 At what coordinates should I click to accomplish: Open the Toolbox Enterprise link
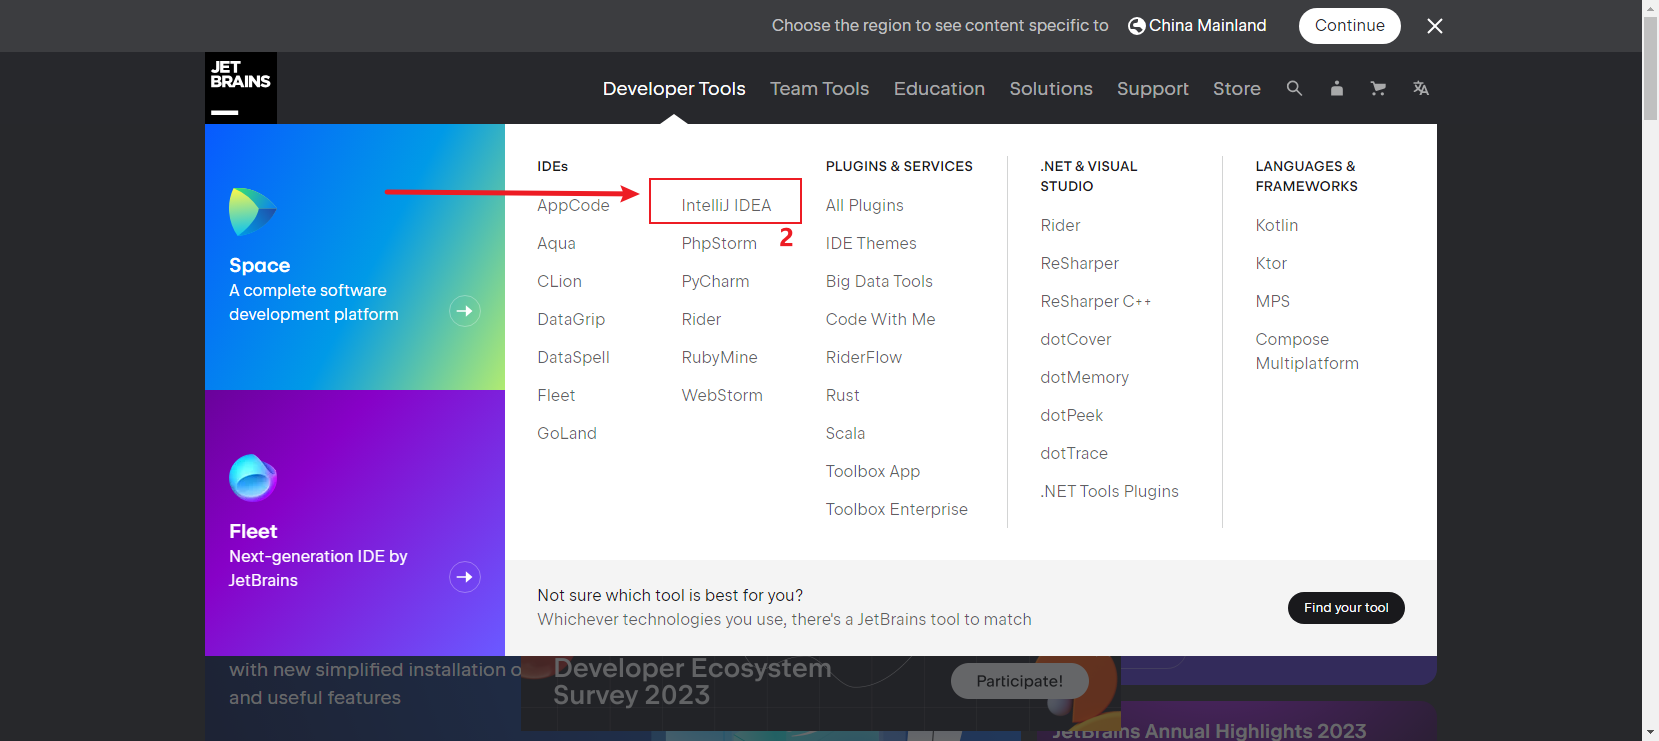click(897, 509)
